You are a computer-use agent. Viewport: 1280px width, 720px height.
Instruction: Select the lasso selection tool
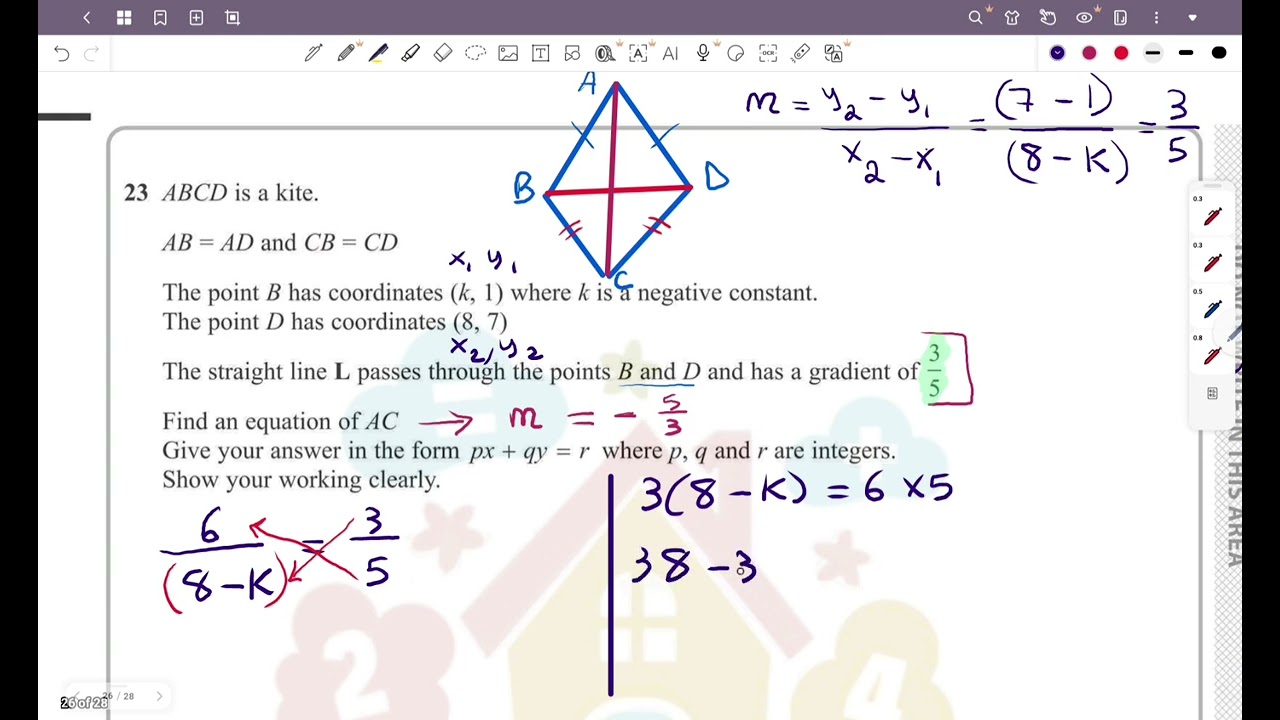pyautogui.click(x=475, y=53)
